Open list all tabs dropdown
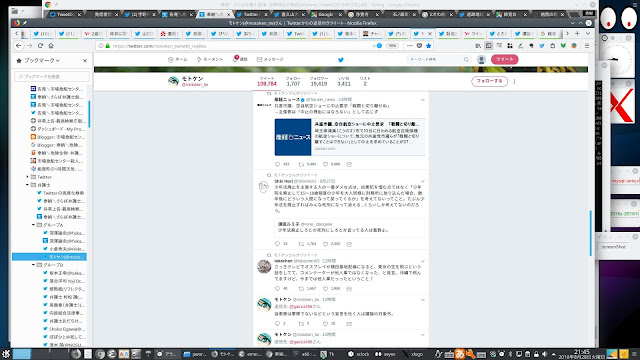640x360 pixels. coord(588,33)
